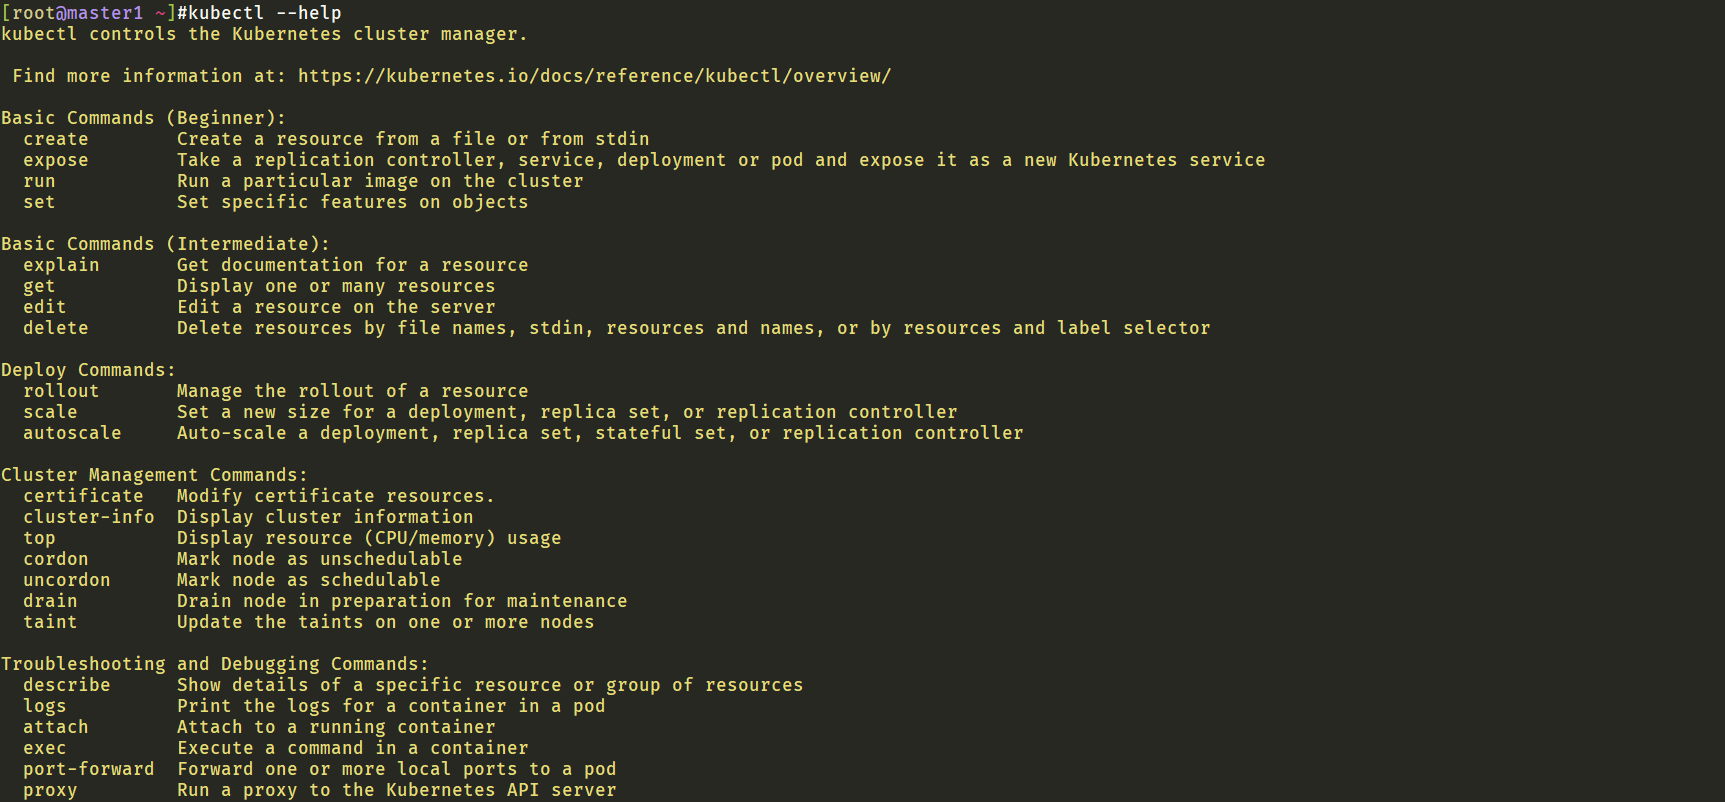Viewport: 1725px width, 802px height.
Task: Click the 'run' command entry
Action: point(39,181)
